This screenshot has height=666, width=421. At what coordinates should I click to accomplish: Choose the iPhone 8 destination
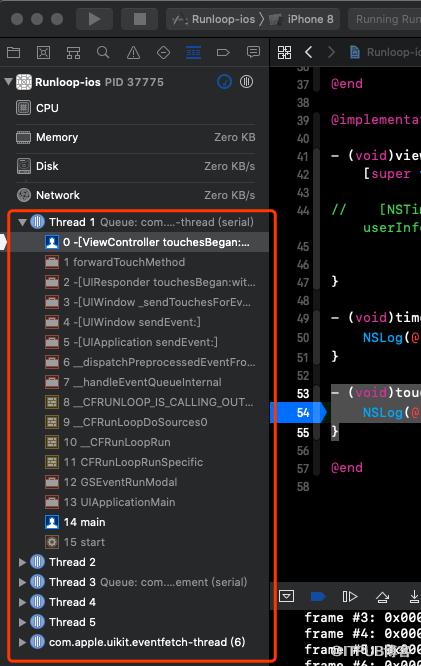point(302,19)
